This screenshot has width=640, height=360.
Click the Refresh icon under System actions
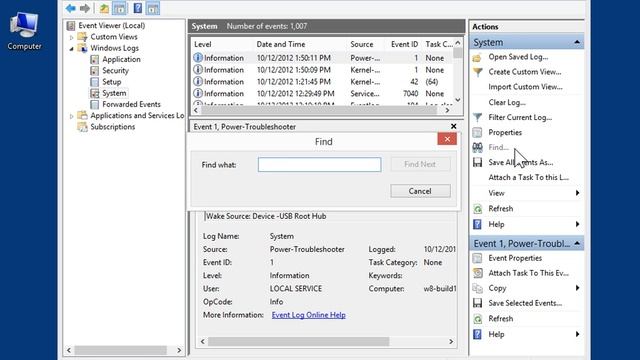point(477,209)
